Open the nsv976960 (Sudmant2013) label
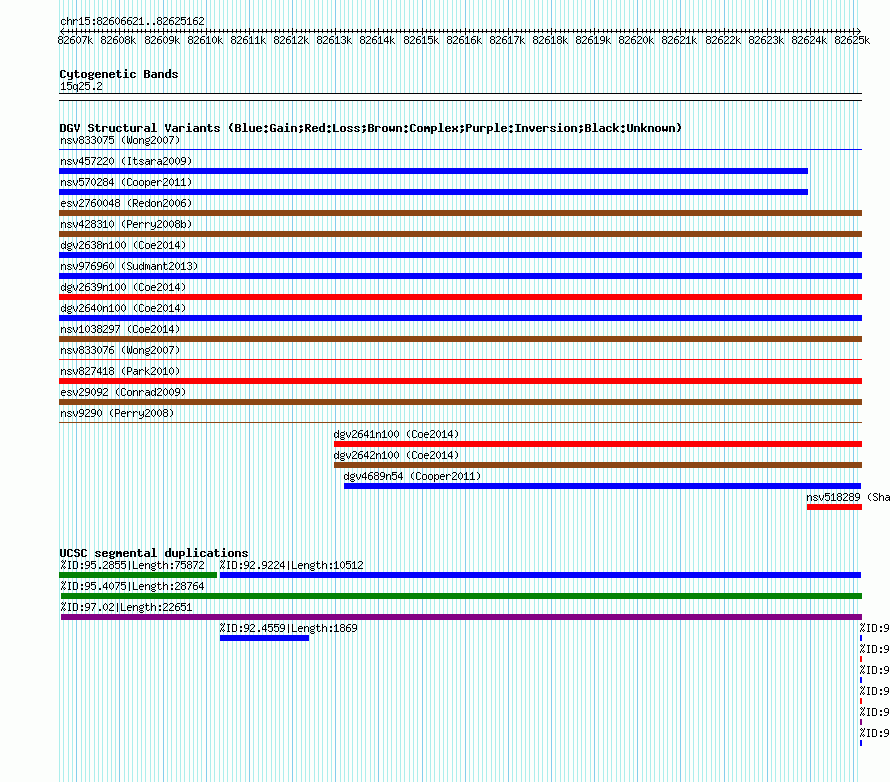Viewport: 890px width, 782px height. click(x=129, y=266)
